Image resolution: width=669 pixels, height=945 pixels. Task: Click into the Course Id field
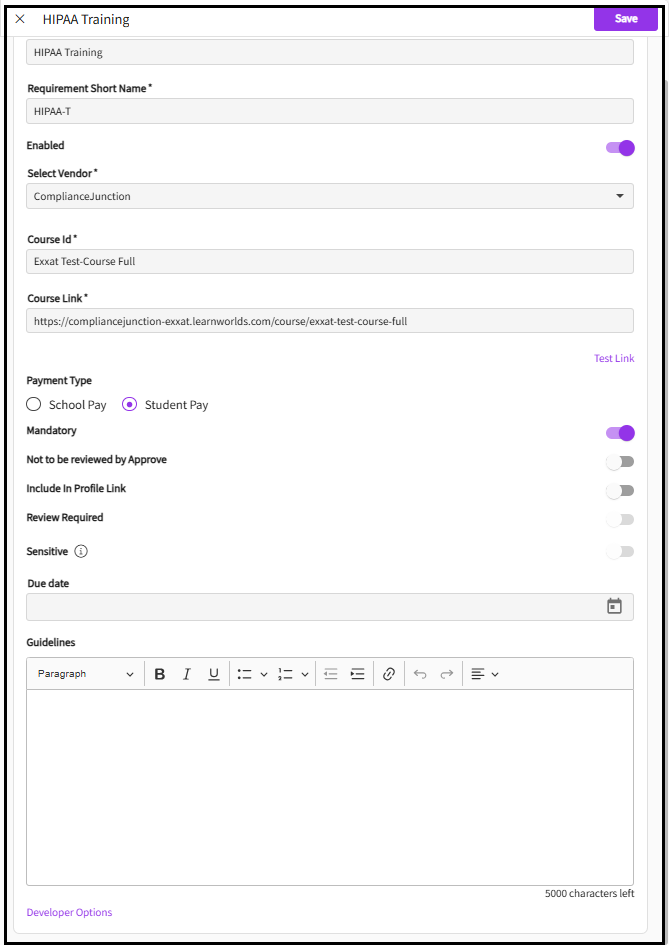(x=329, y=261)
